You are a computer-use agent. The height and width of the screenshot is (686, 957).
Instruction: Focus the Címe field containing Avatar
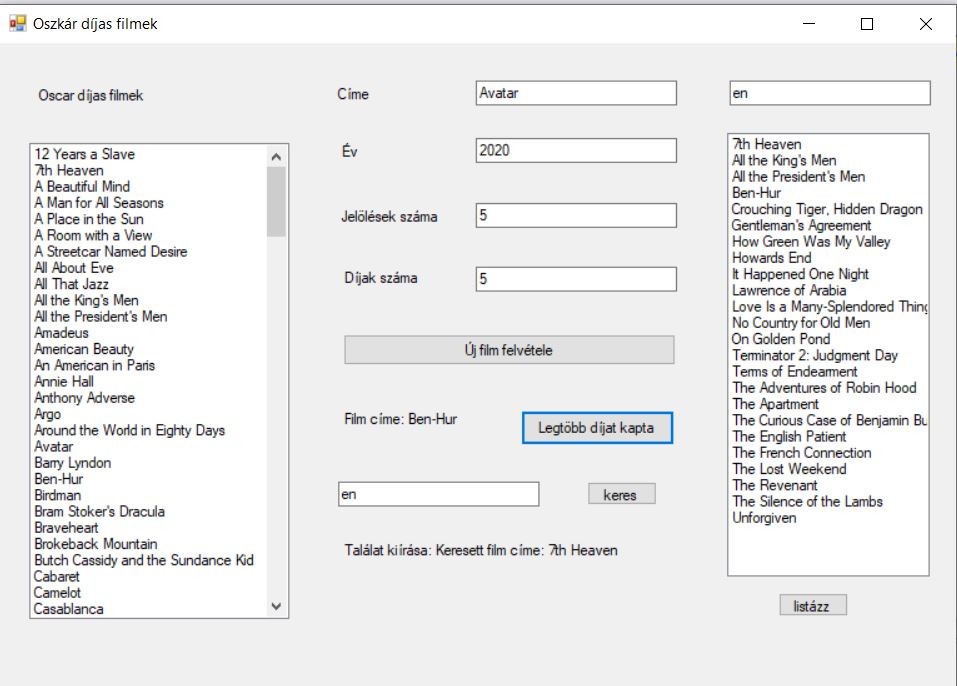pyautogui.click(x=576, y=93)
